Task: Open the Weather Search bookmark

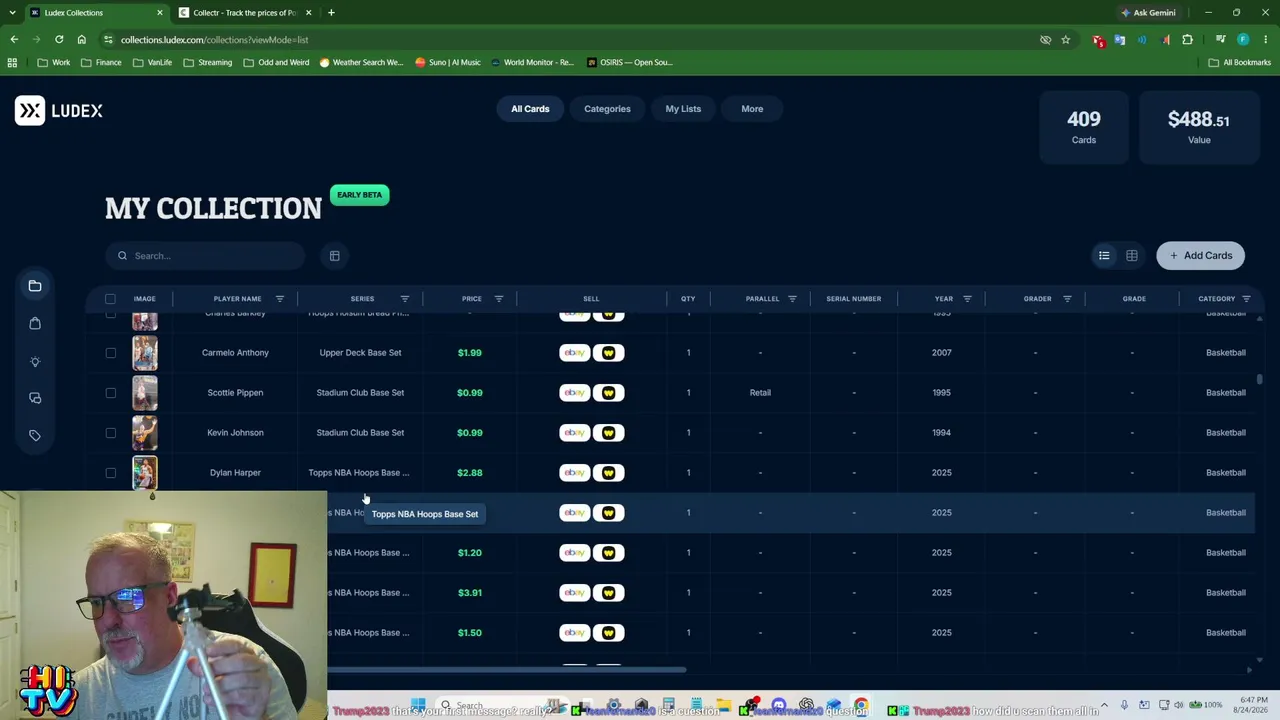Action: pos(361,62)
